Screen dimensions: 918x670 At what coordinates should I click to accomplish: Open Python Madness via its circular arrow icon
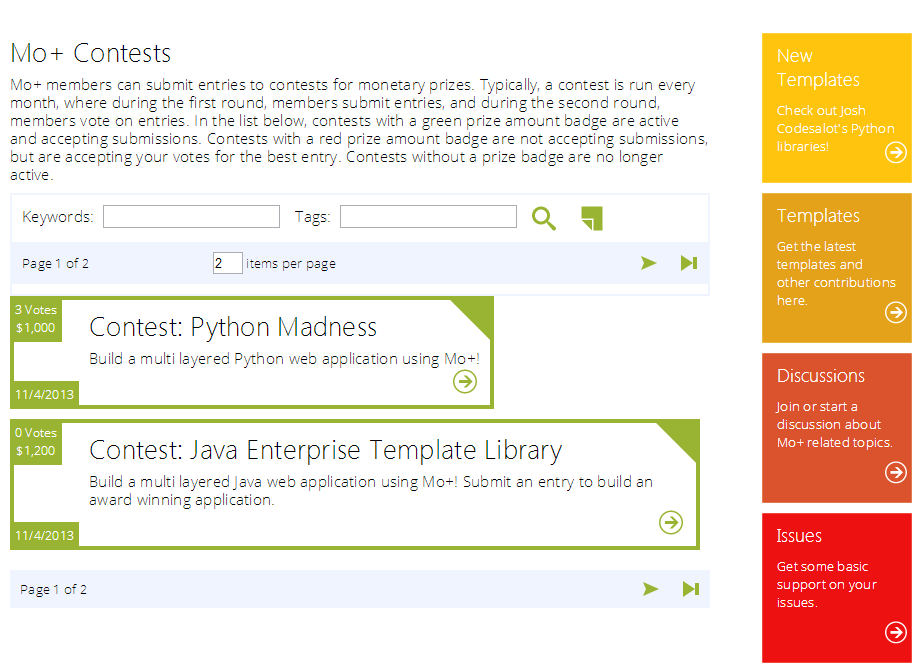(464, 381)
